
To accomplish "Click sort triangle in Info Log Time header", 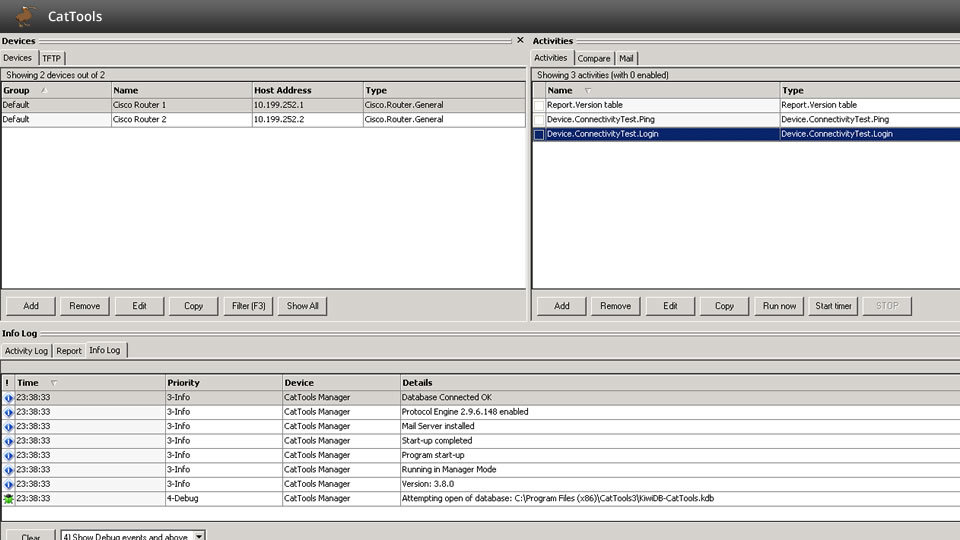I will [x=54, y=382].
